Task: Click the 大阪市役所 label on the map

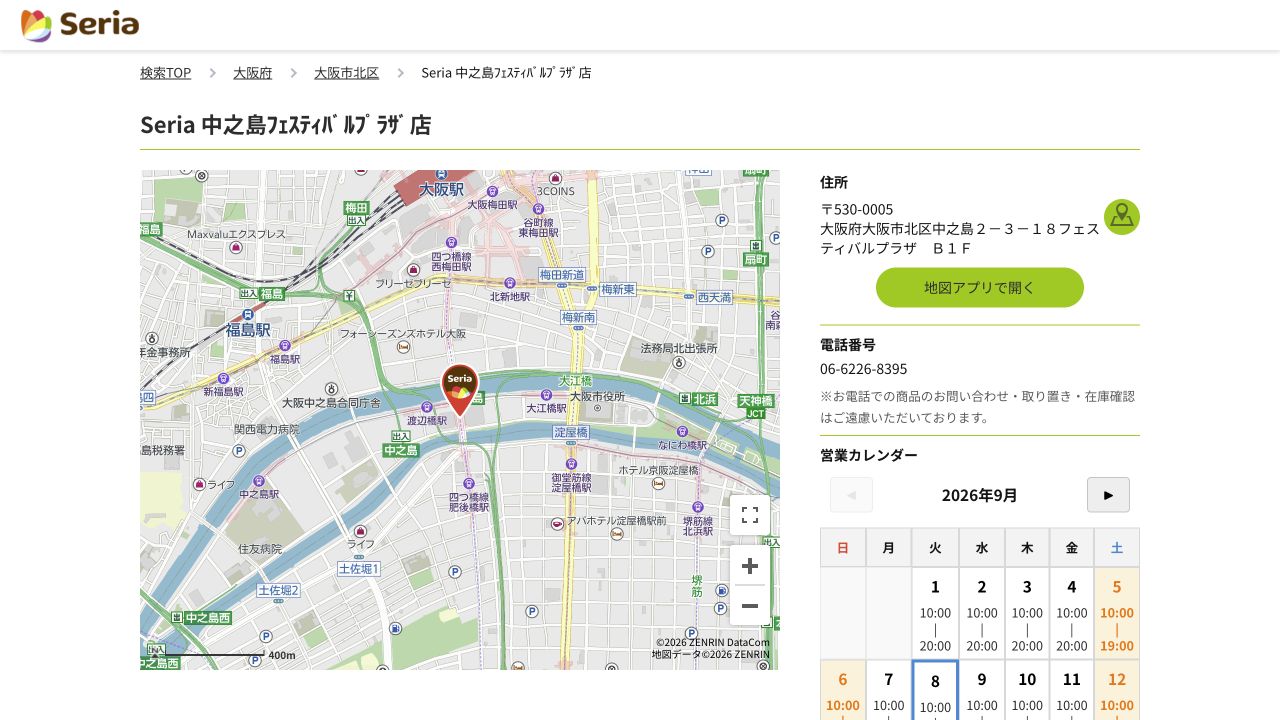Action: [x=597, y=396]
